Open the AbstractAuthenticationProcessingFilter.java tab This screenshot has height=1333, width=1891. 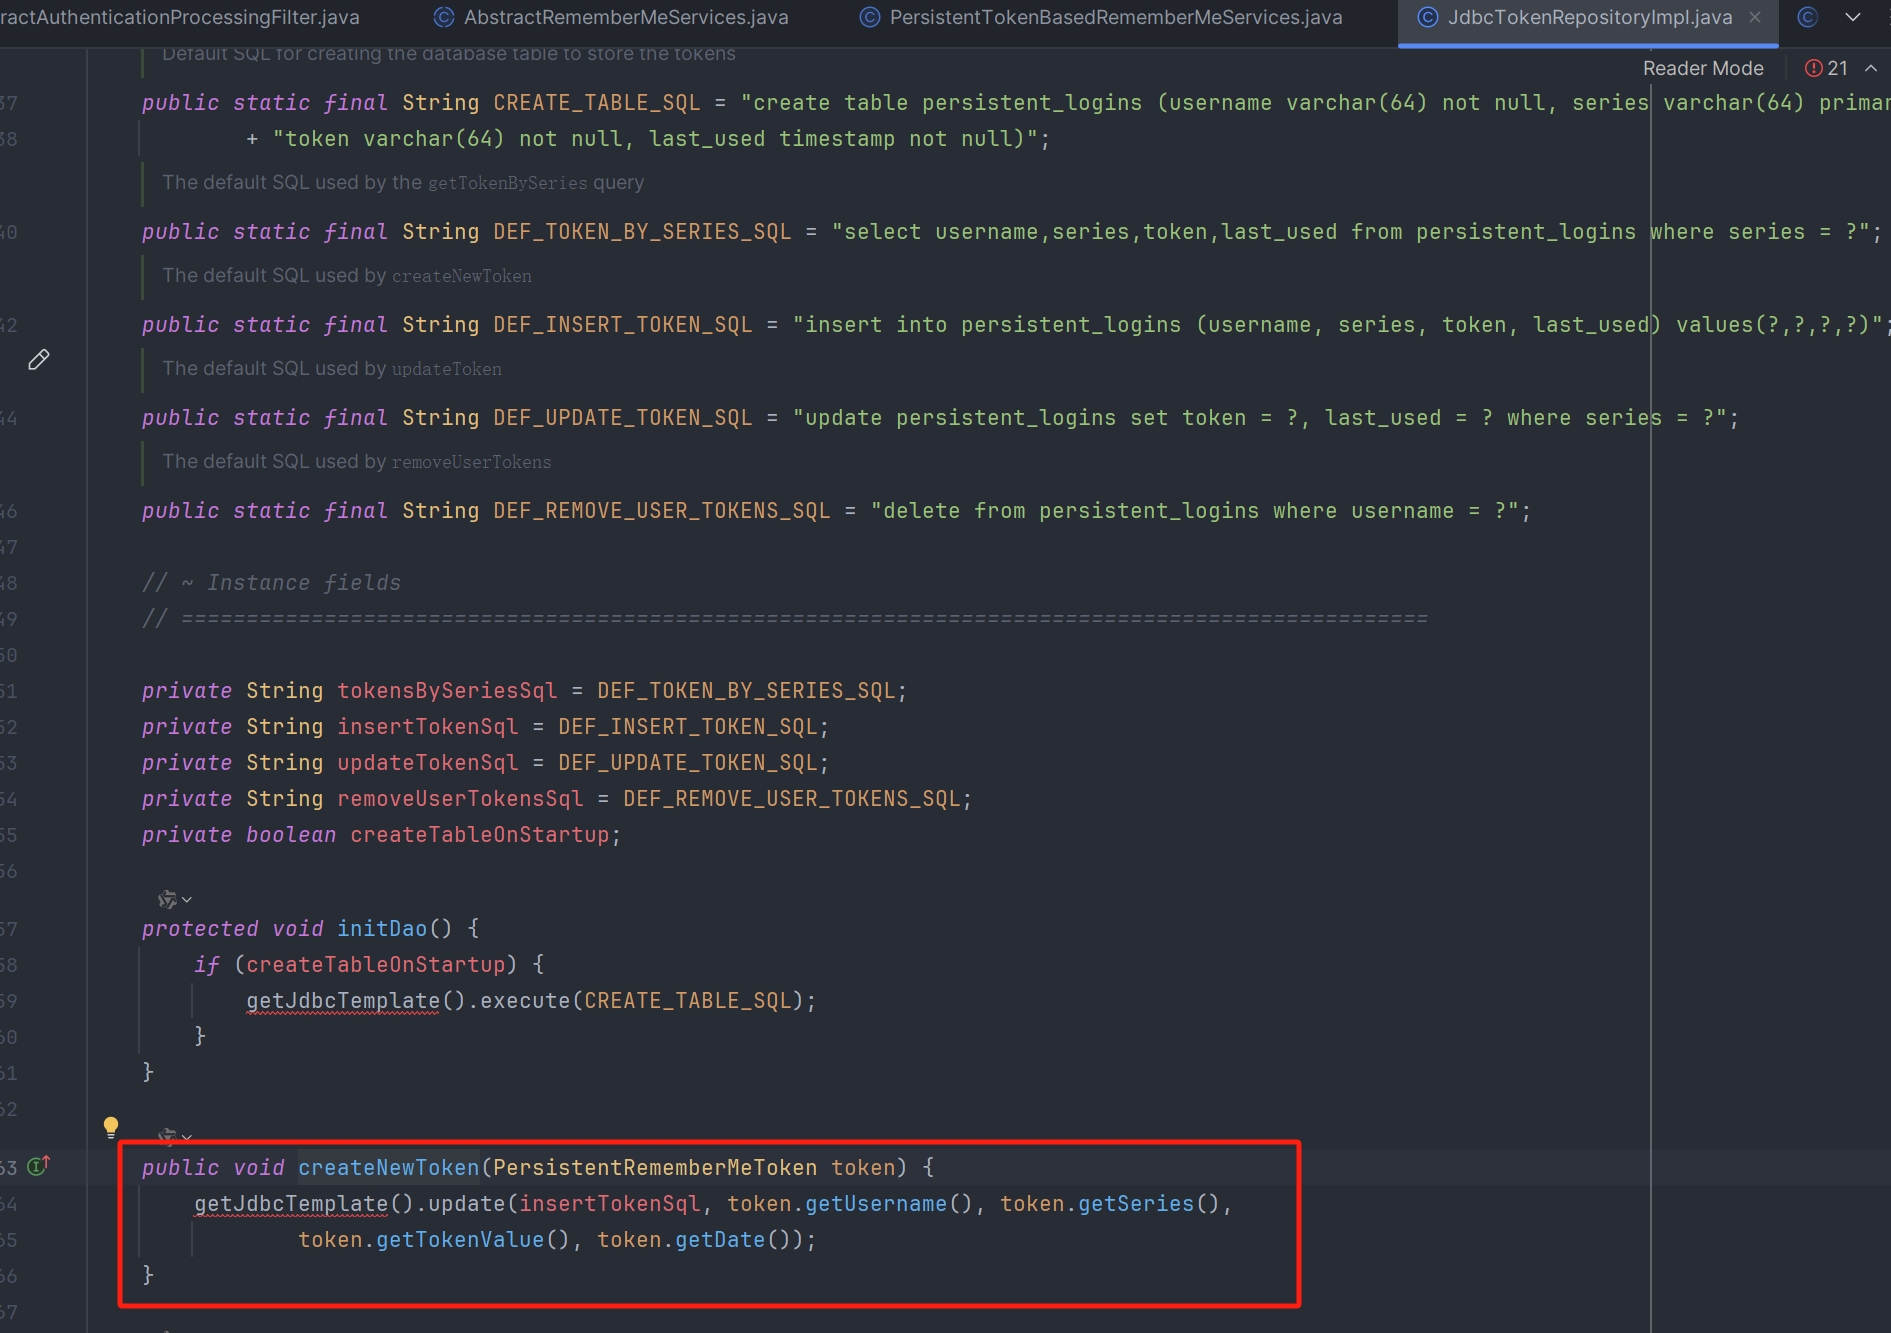click(180, 18)
